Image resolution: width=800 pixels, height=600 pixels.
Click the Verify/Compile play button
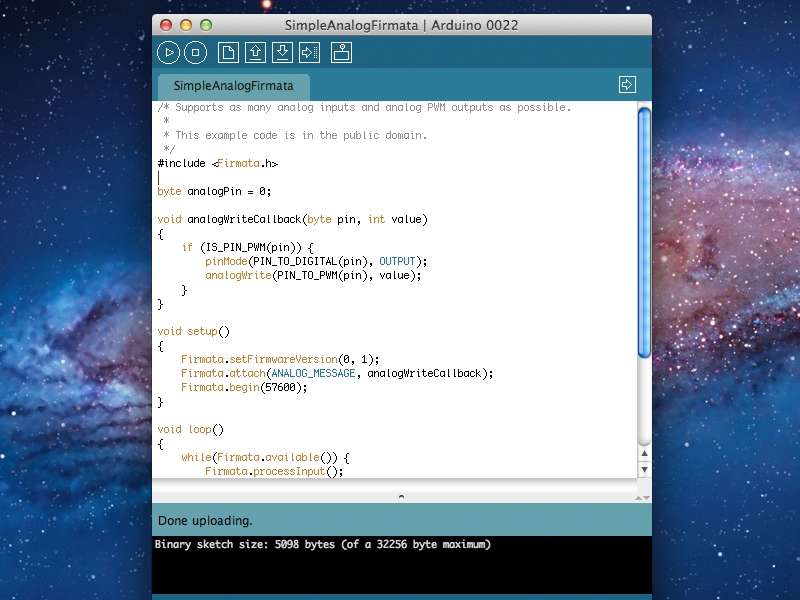pos(168,53)
